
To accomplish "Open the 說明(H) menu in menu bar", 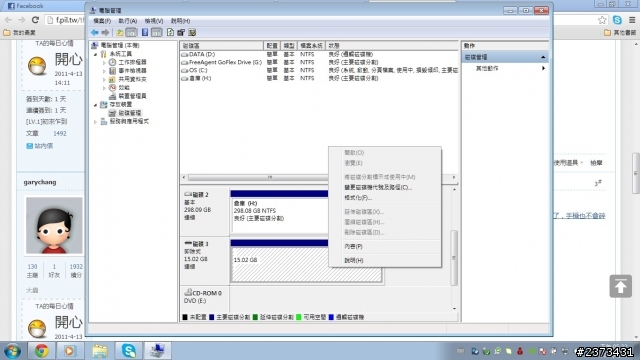I will pyautogui.click(x=180, y=21).
